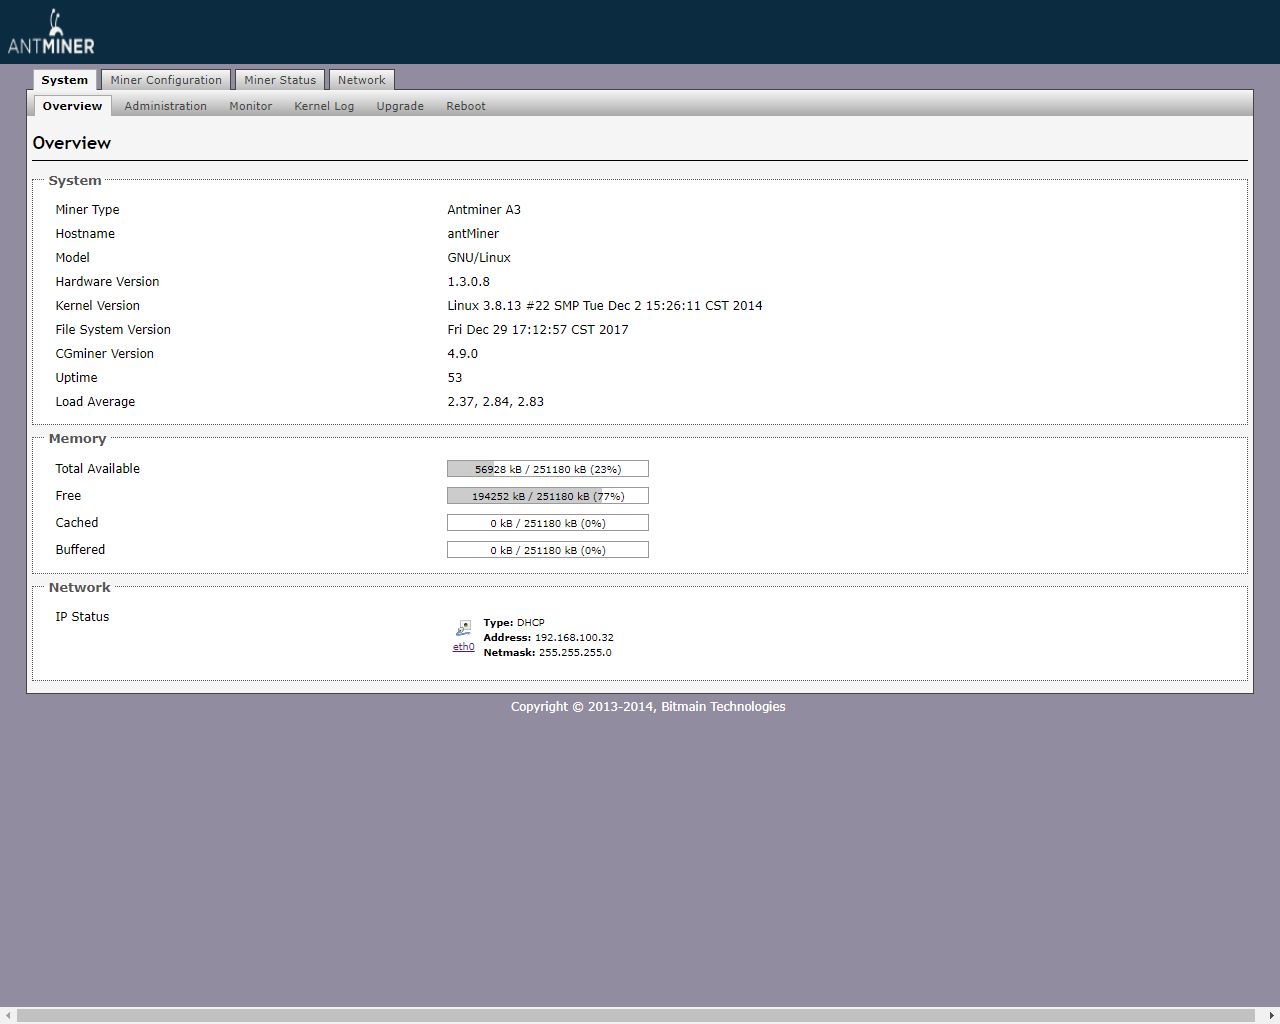This screenshot has width=1280, height=1024.
Task: View the Kernel Log page
Action: pos(324,106)
